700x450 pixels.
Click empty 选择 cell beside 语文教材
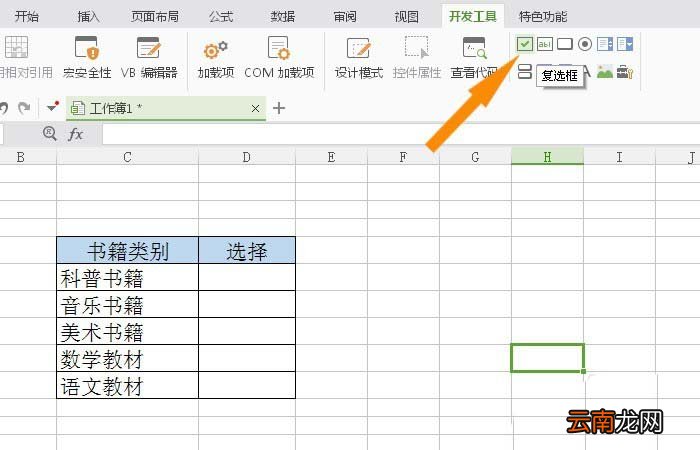point(247,385)
